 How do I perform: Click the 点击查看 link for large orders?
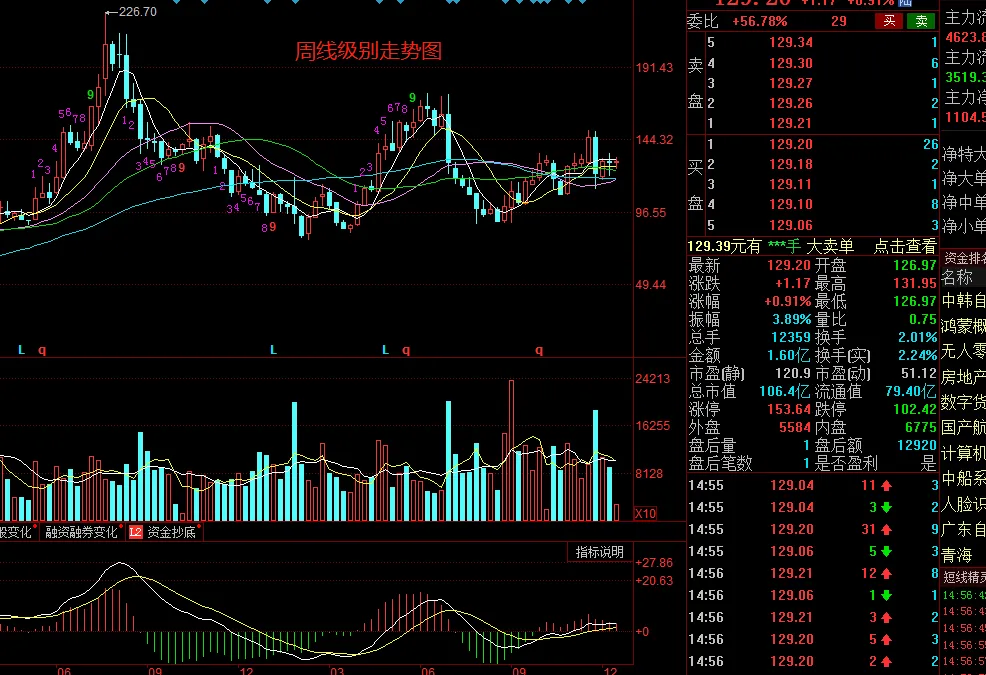(x=905, y=247)
